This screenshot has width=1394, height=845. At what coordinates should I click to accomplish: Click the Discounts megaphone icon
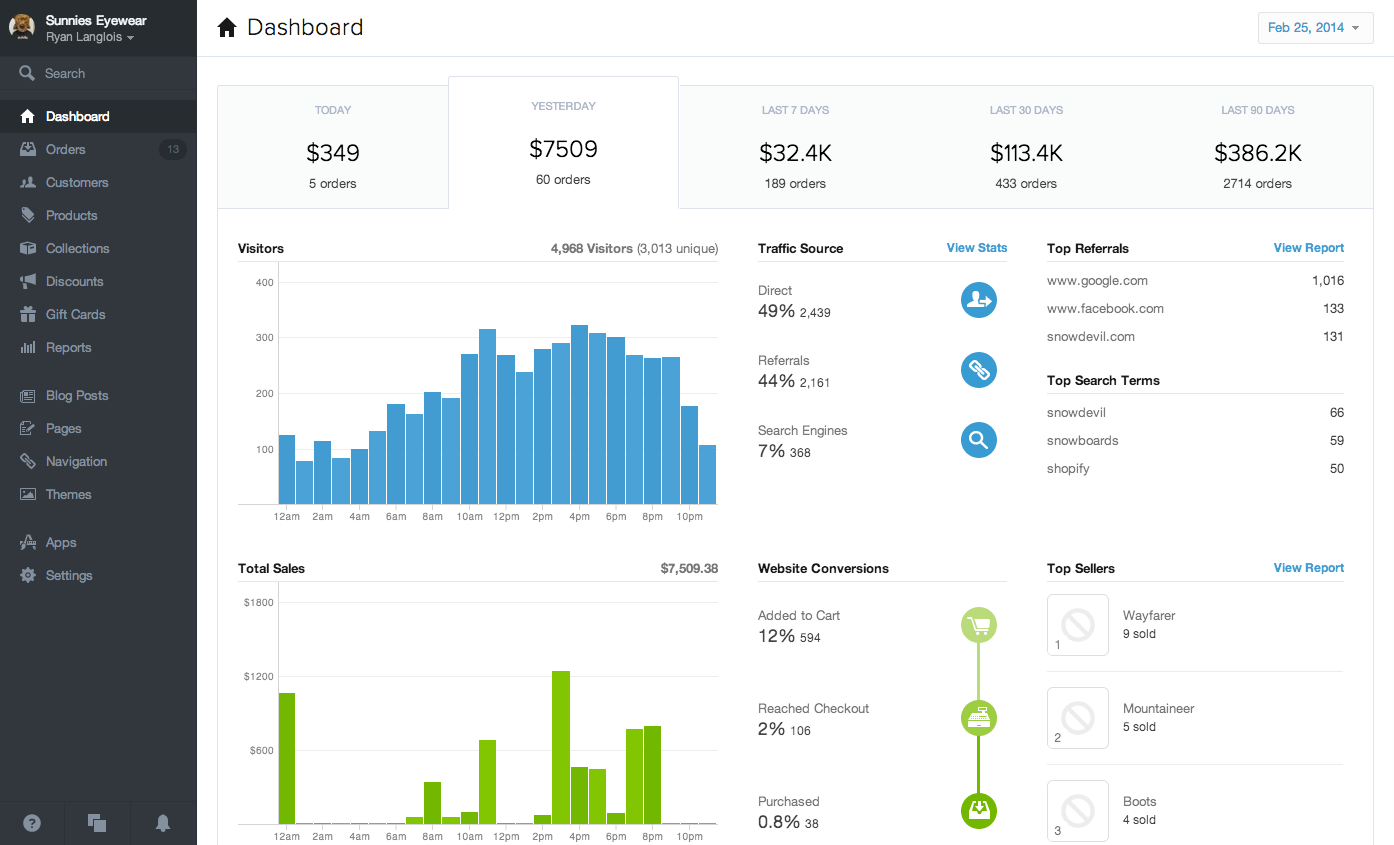coord(27,281)
